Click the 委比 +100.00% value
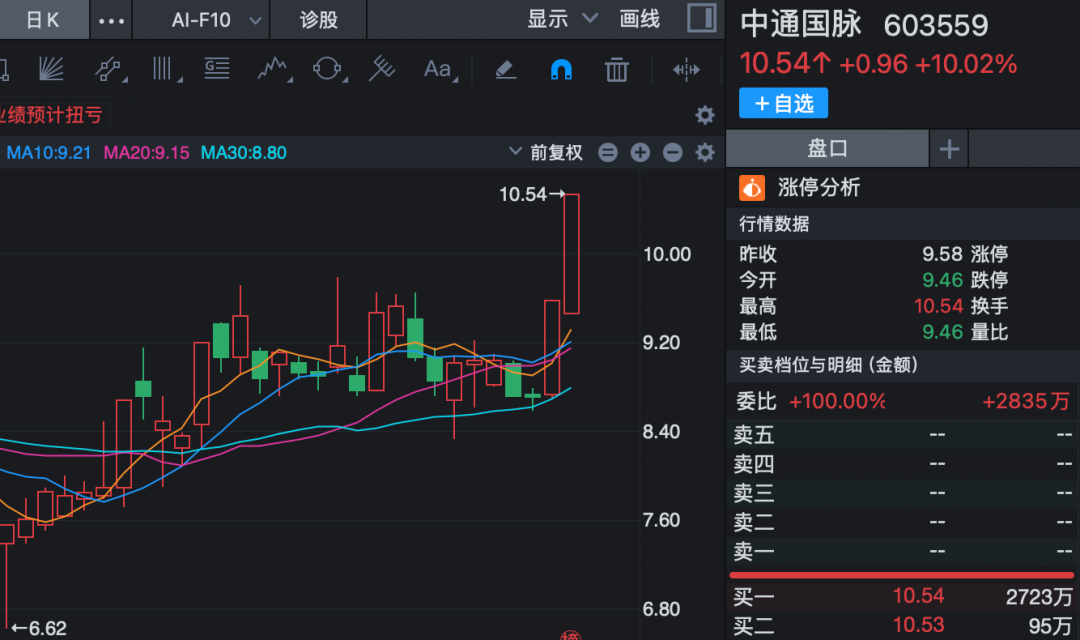This screenshot has height=640, width=1080. click(837, 401)
